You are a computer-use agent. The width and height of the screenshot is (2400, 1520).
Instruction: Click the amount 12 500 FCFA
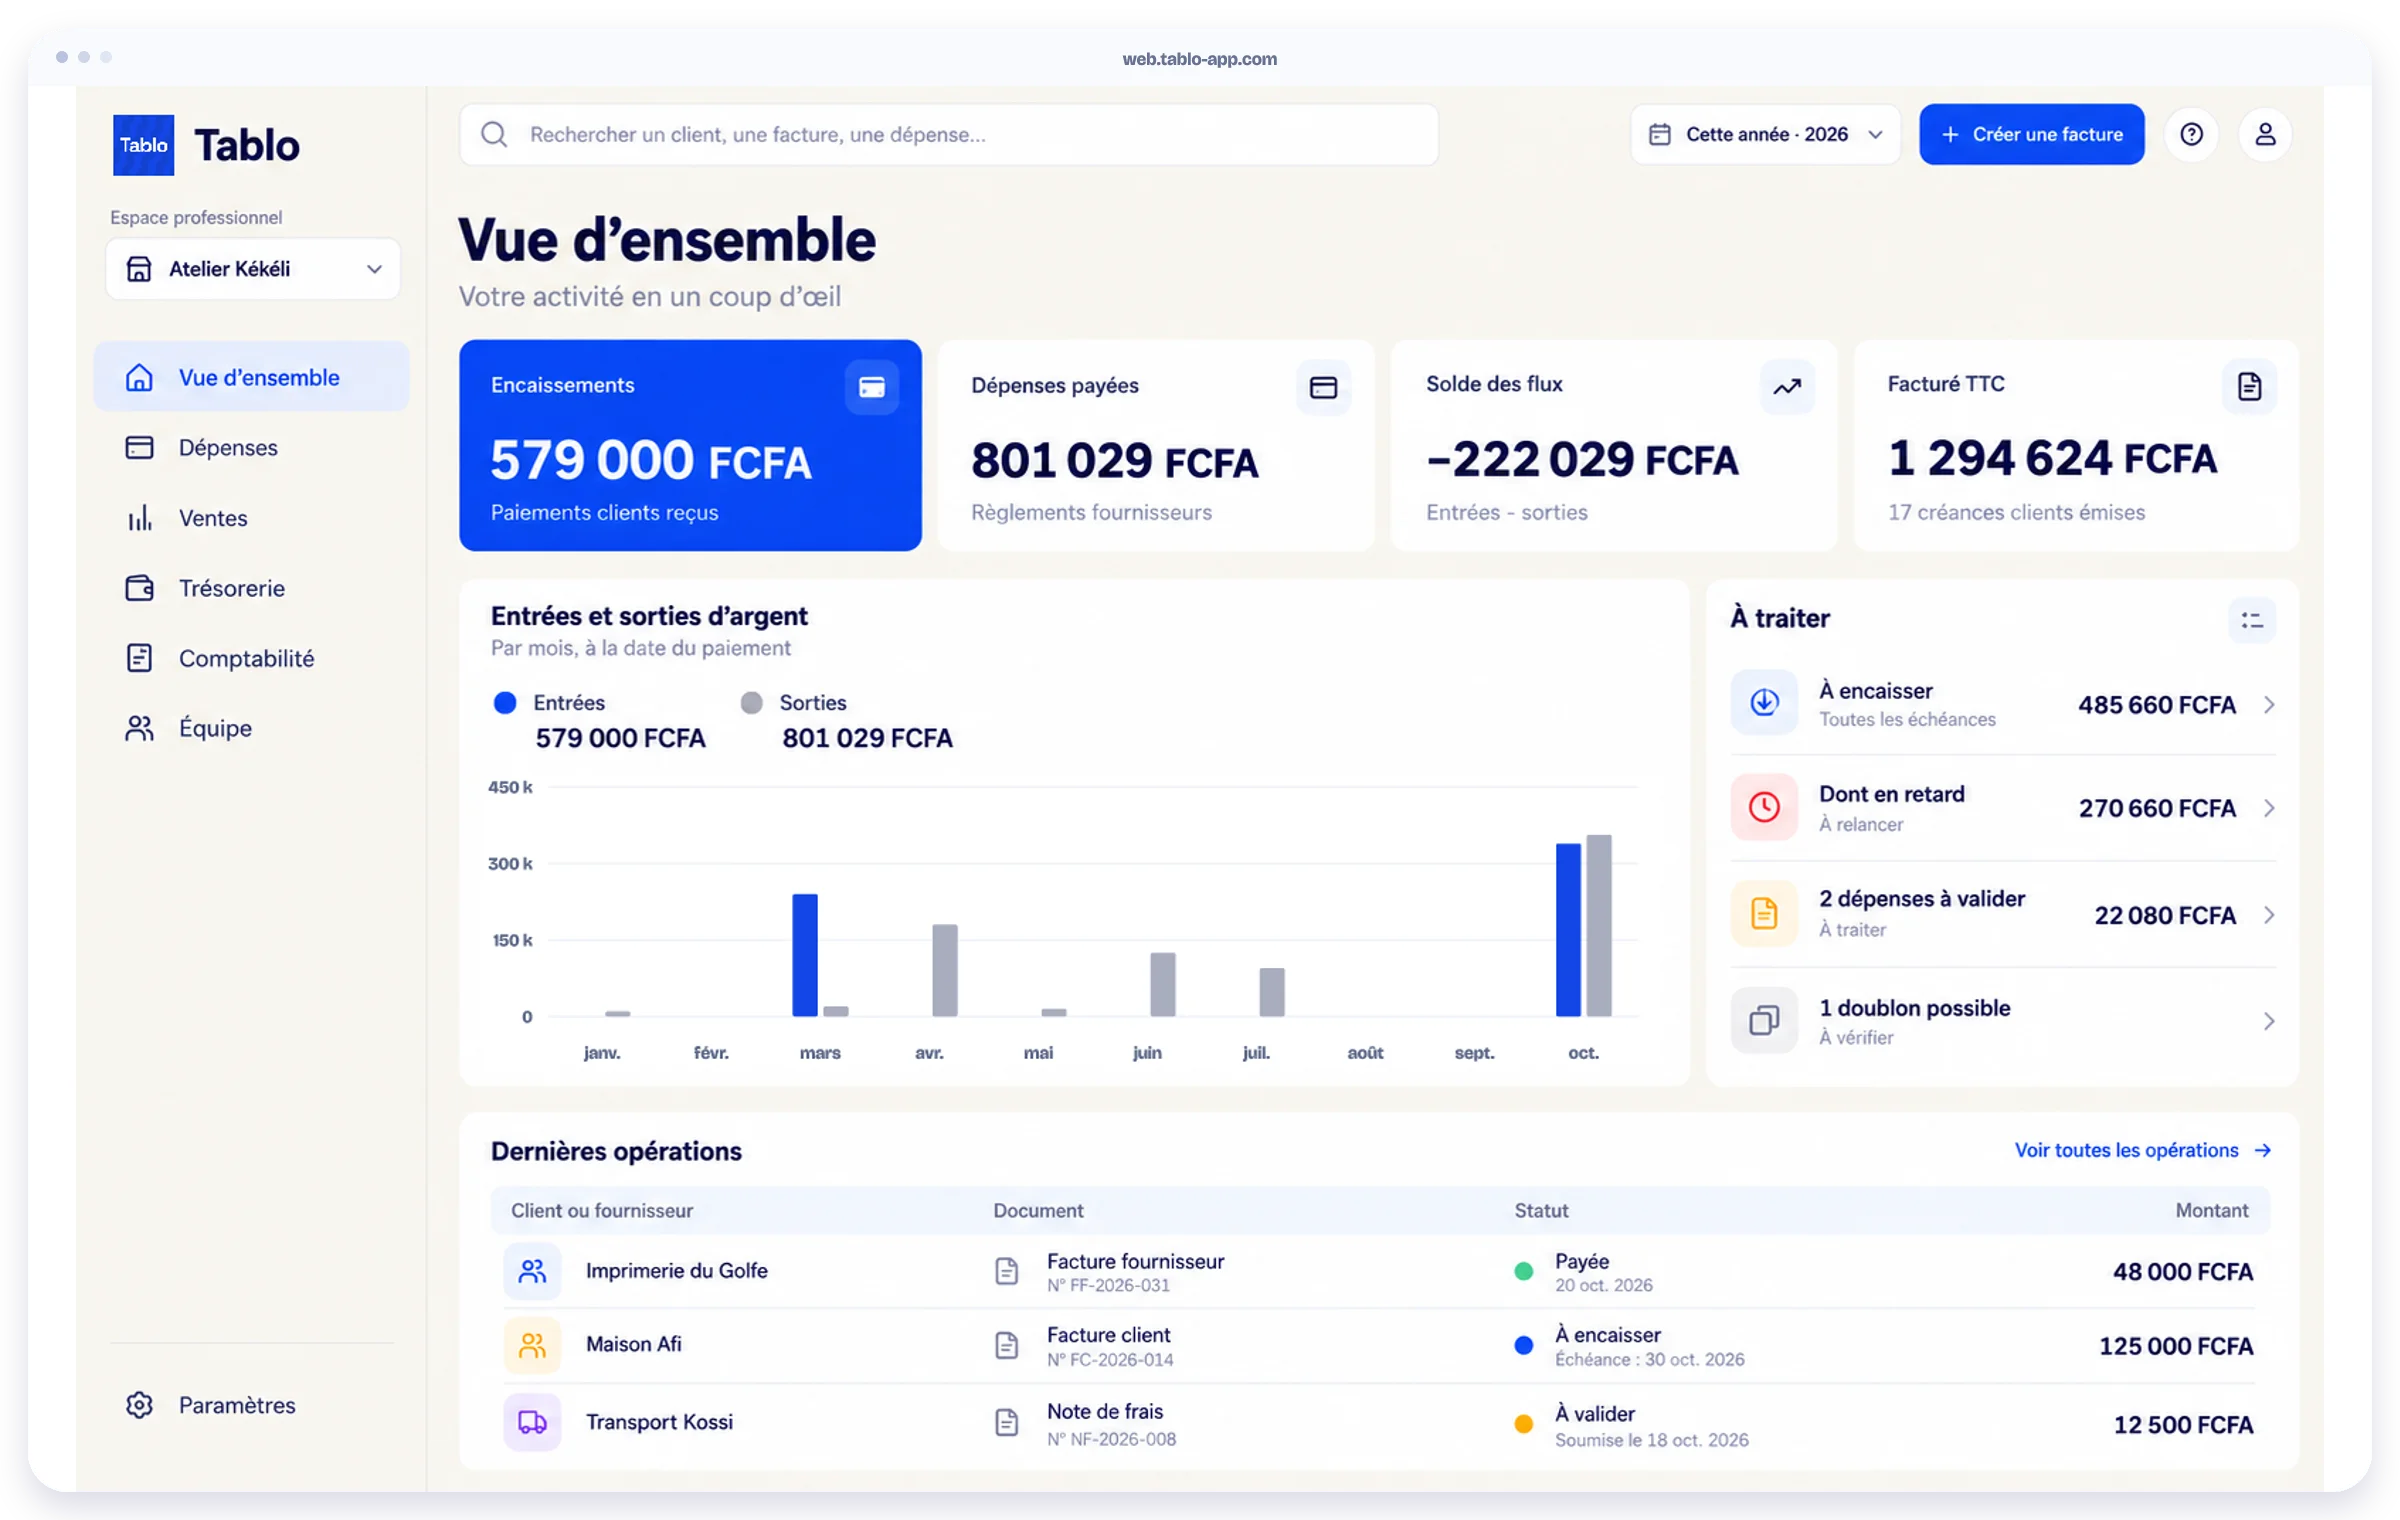(2182, 1424)
